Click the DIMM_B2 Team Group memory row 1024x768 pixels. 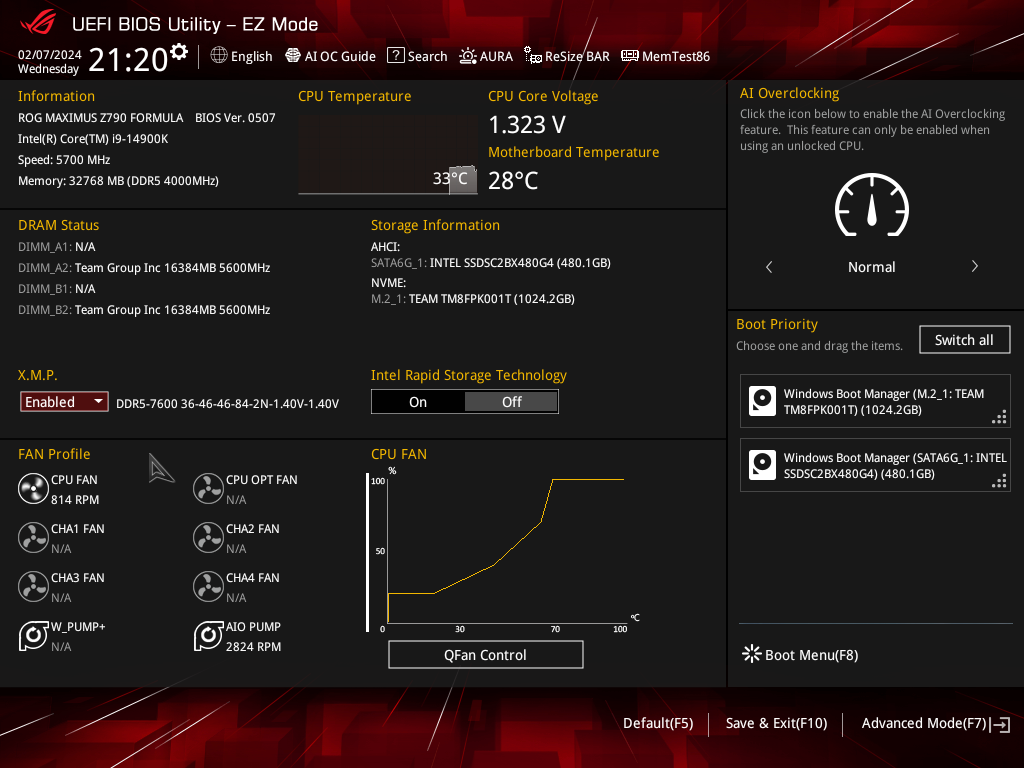(144, 310)
